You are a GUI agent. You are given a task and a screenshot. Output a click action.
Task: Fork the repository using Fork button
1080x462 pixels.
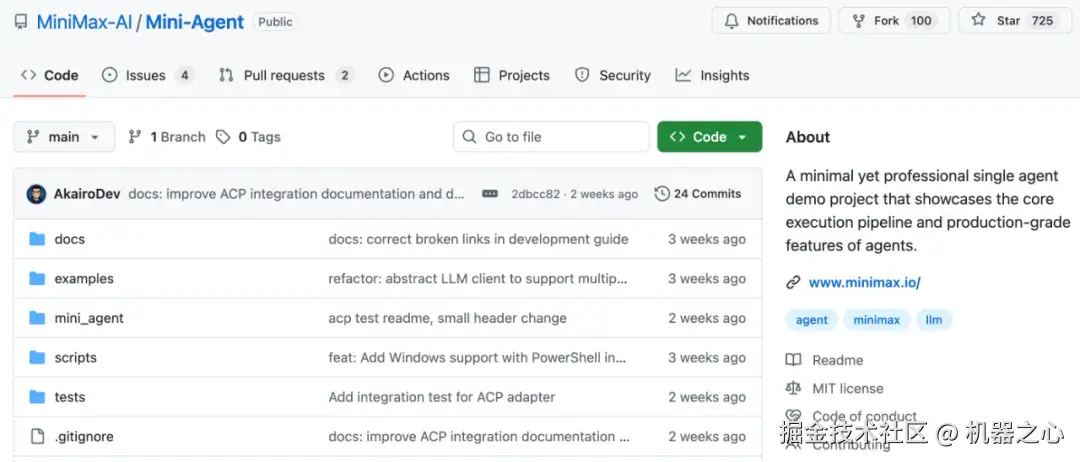[x=890, y=20]
